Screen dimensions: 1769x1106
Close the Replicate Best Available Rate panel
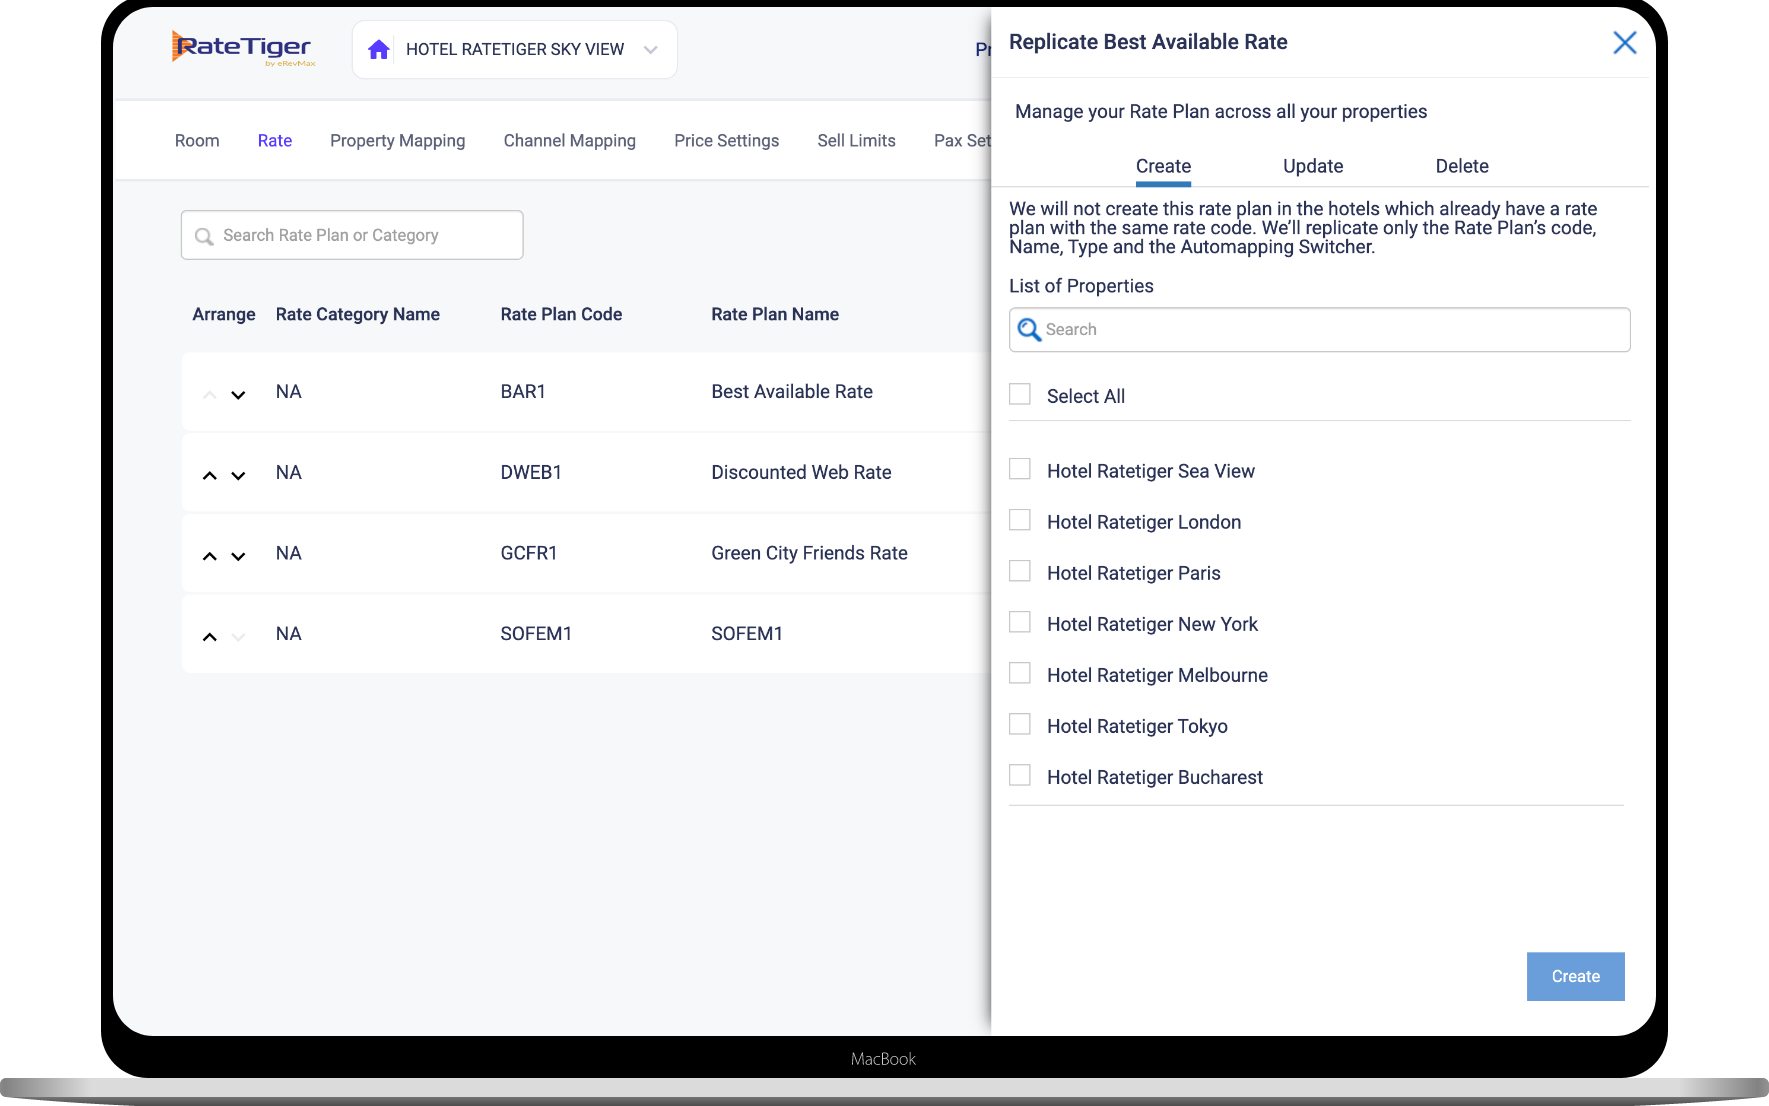point(1624,42)
